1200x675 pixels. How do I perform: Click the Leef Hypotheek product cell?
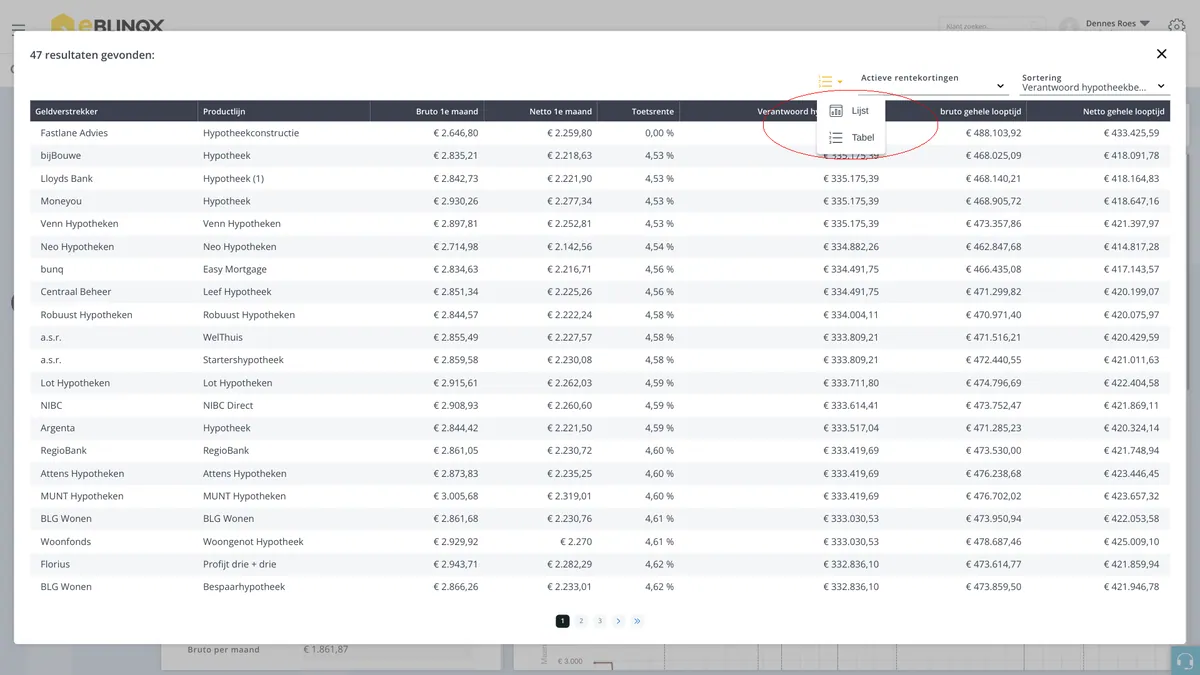click(237, 292)
